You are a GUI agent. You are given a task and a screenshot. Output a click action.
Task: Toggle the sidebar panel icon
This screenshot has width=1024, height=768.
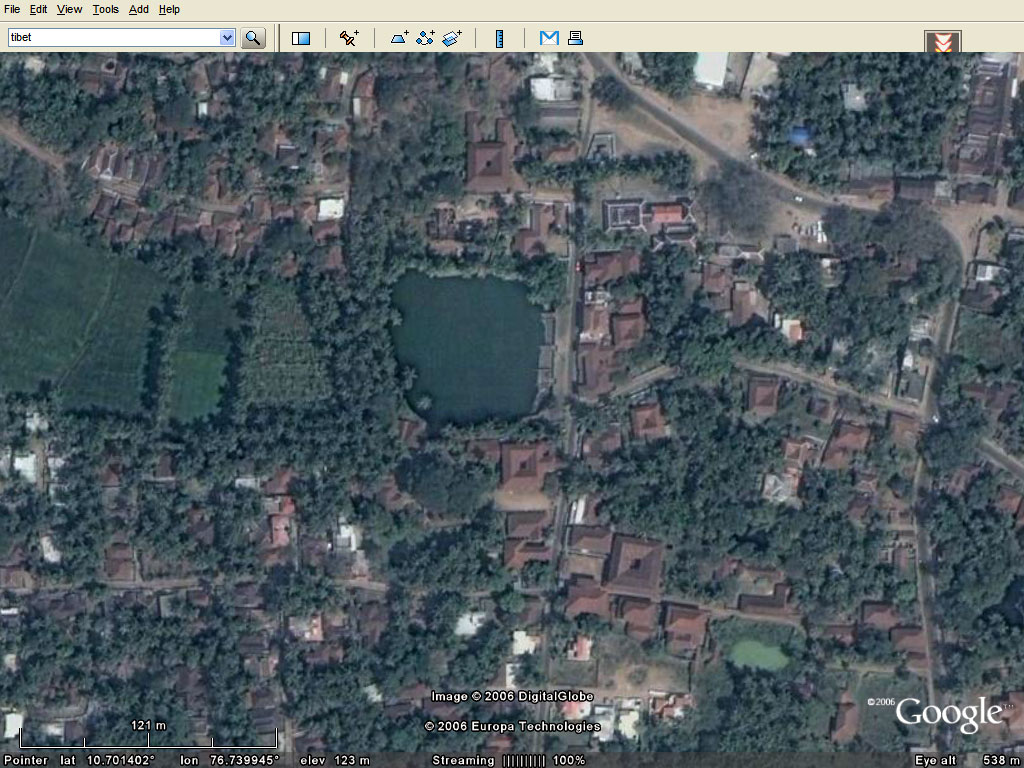(300, 39)
